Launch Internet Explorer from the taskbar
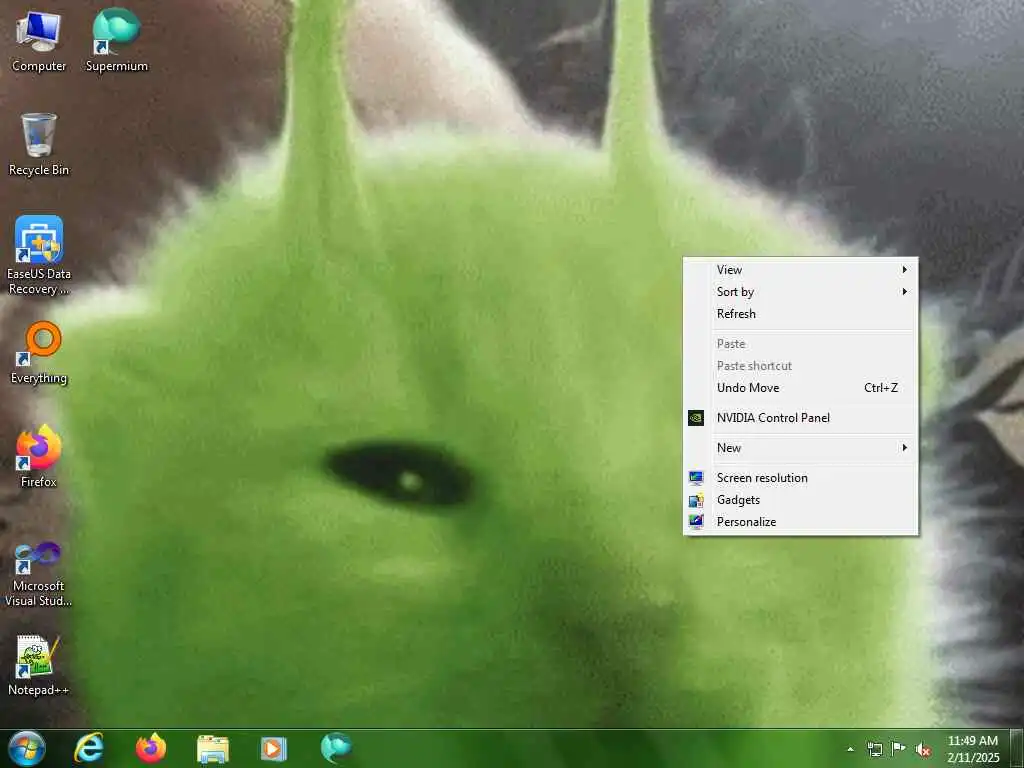 89,748
